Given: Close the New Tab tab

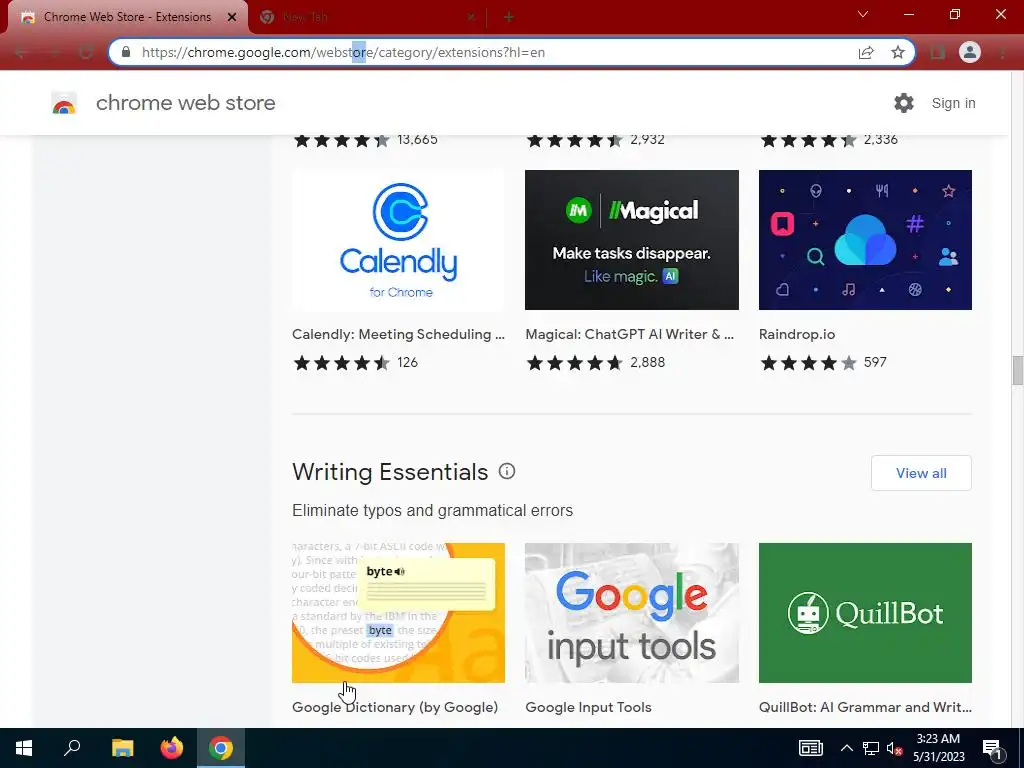Looking at the screenshot, I should point(471,17).
